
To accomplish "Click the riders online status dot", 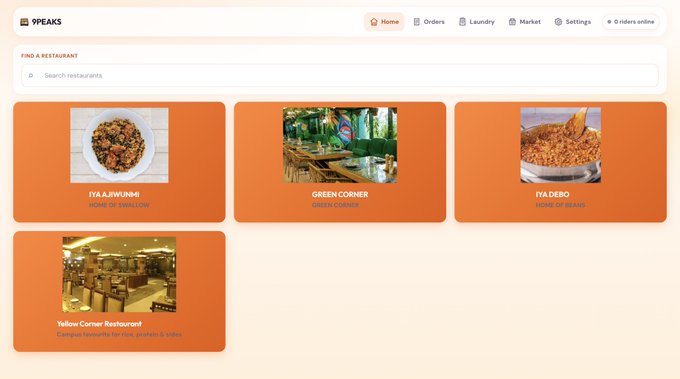I will pyautogui.click(x=609, y=22).
